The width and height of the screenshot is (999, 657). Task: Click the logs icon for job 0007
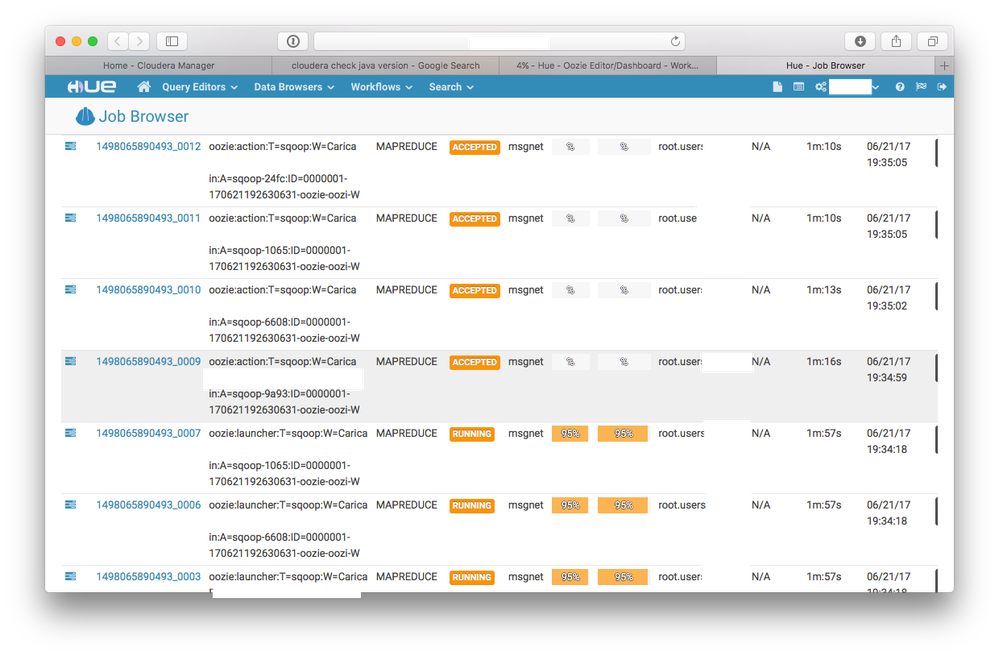pos(71,433)
